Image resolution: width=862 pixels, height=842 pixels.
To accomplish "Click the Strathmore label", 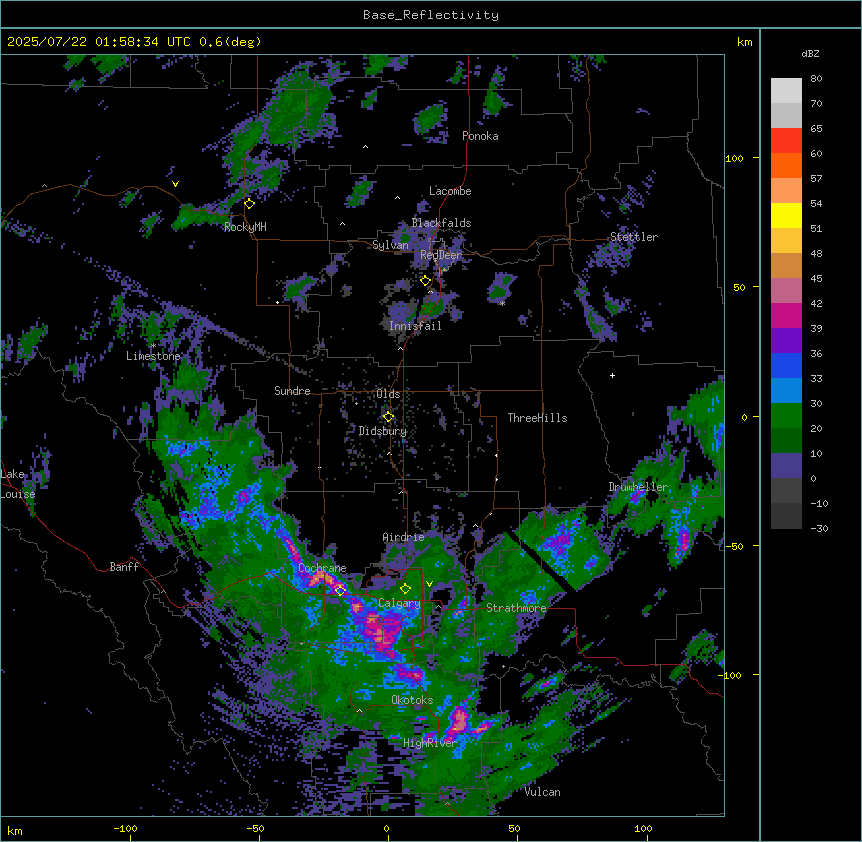I will point(516,607).
